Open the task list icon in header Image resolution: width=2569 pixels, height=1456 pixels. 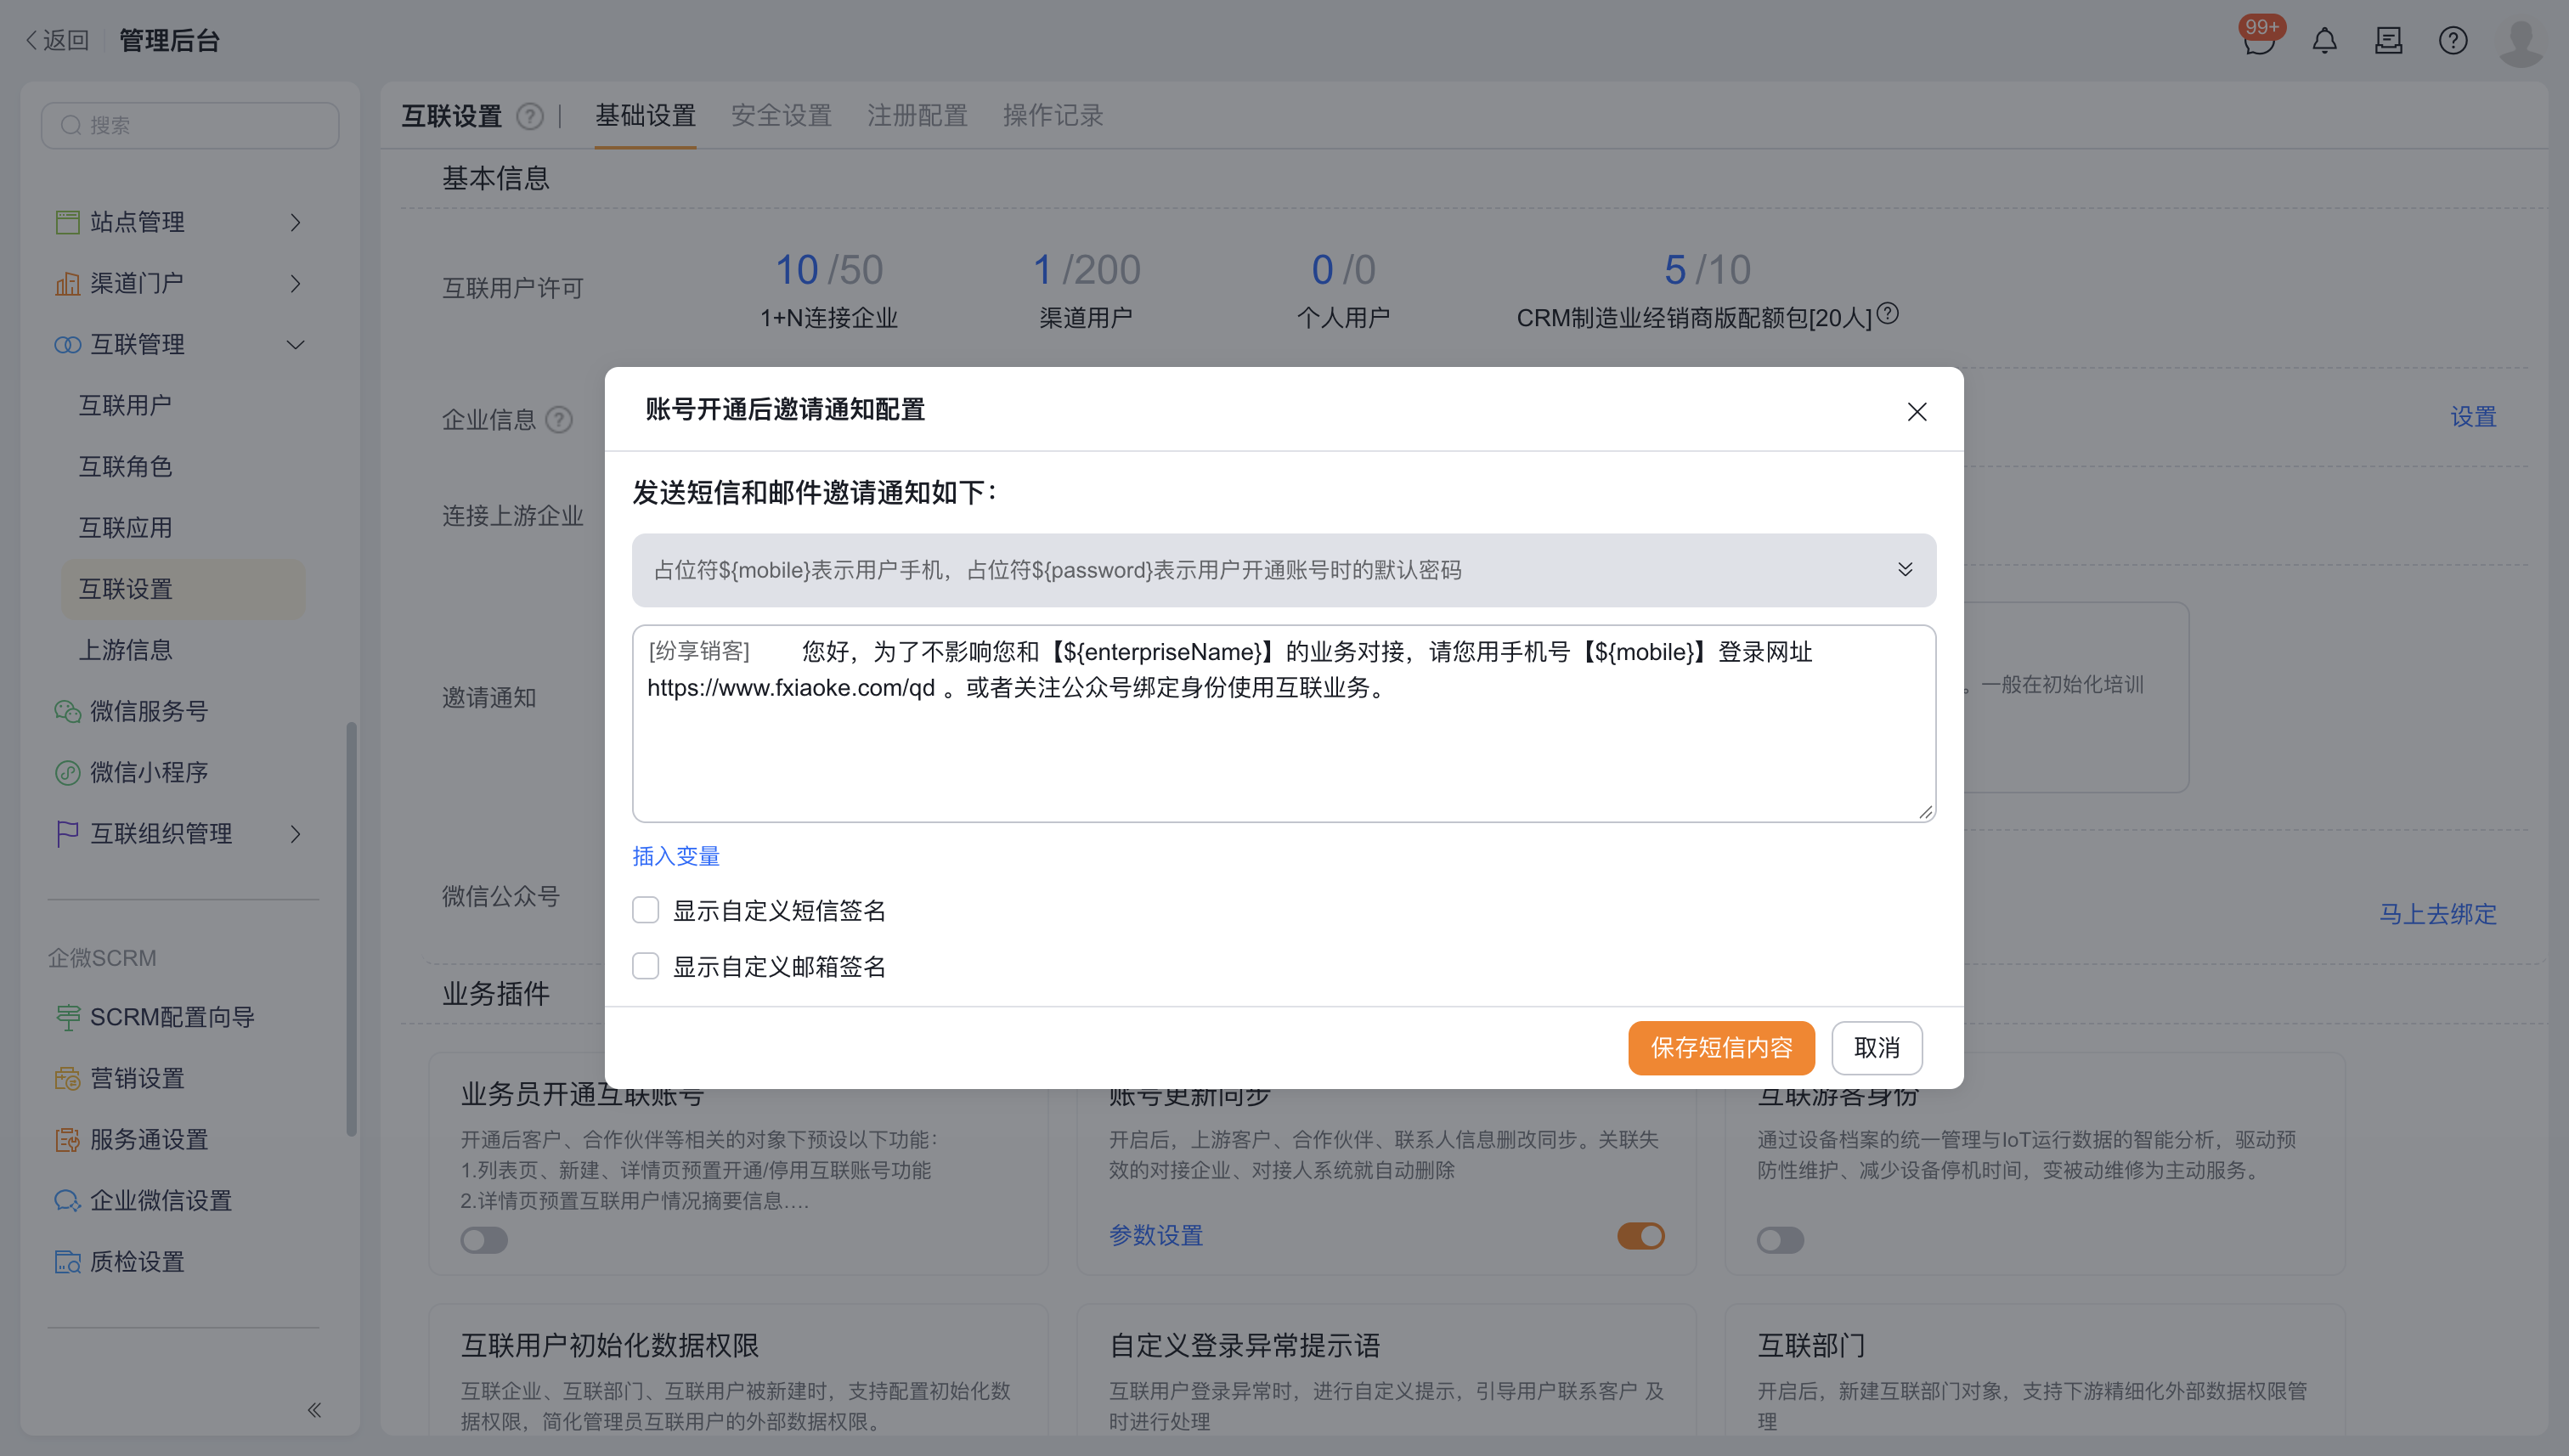click(2388, 41)
